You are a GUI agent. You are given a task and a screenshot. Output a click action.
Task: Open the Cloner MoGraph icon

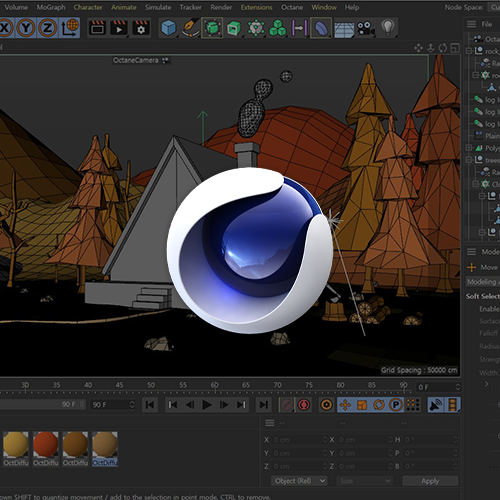[x=278, y=28]
